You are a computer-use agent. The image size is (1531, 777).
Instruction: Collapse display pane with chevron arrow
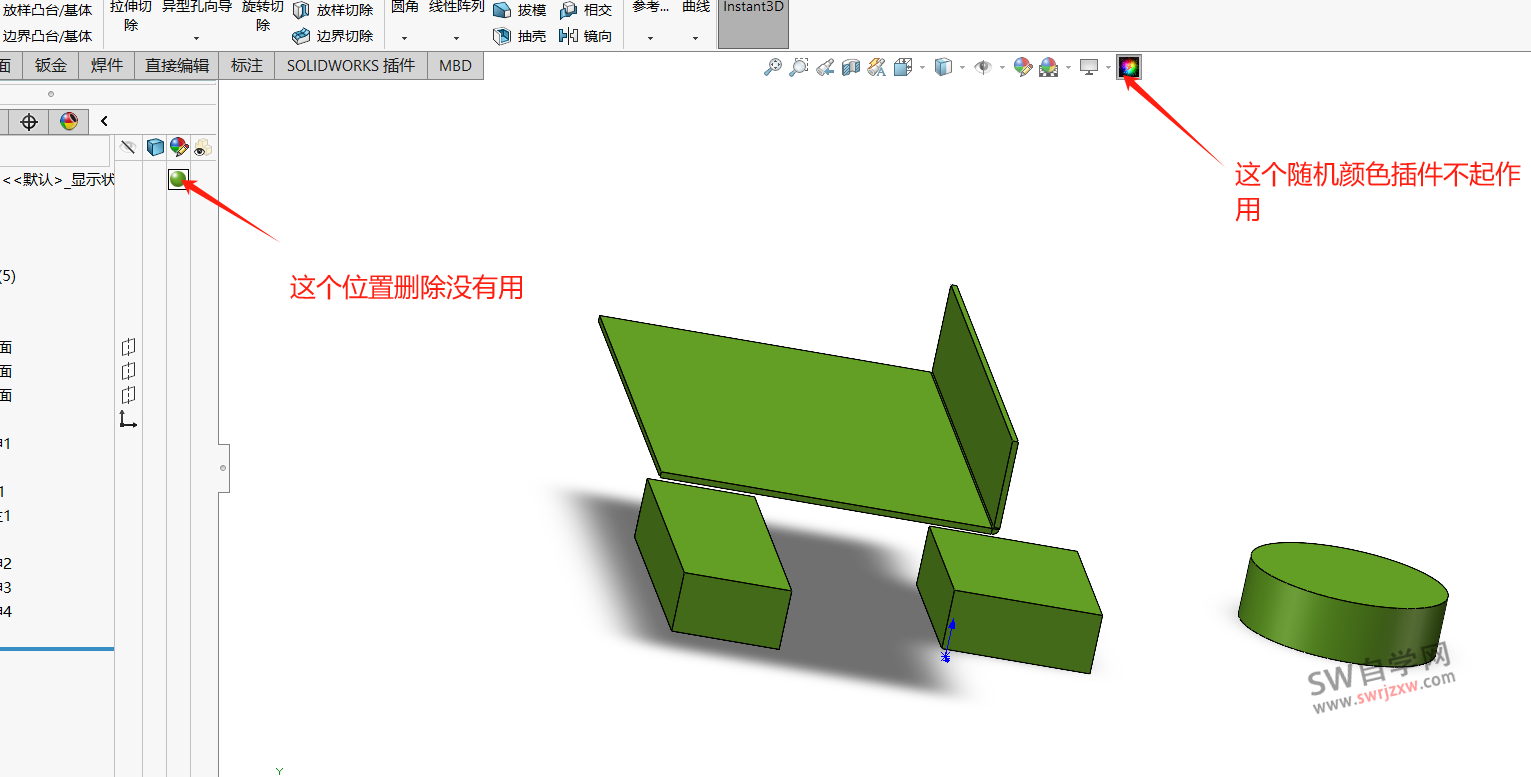[105, 122]
